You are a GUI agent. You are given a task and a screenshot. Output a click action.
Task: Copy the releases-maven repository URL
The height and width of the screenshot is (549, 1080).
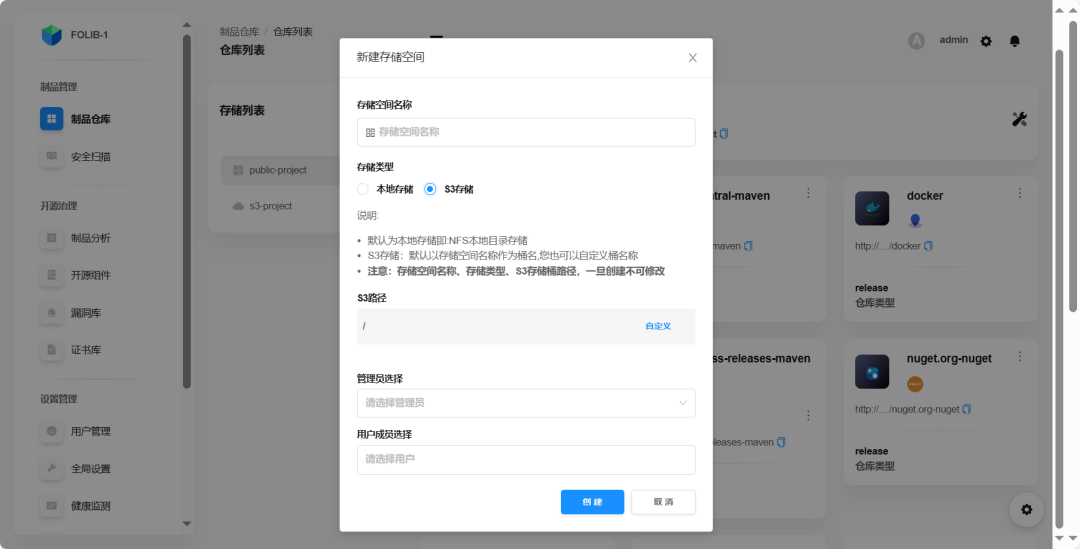coord(781,442)
